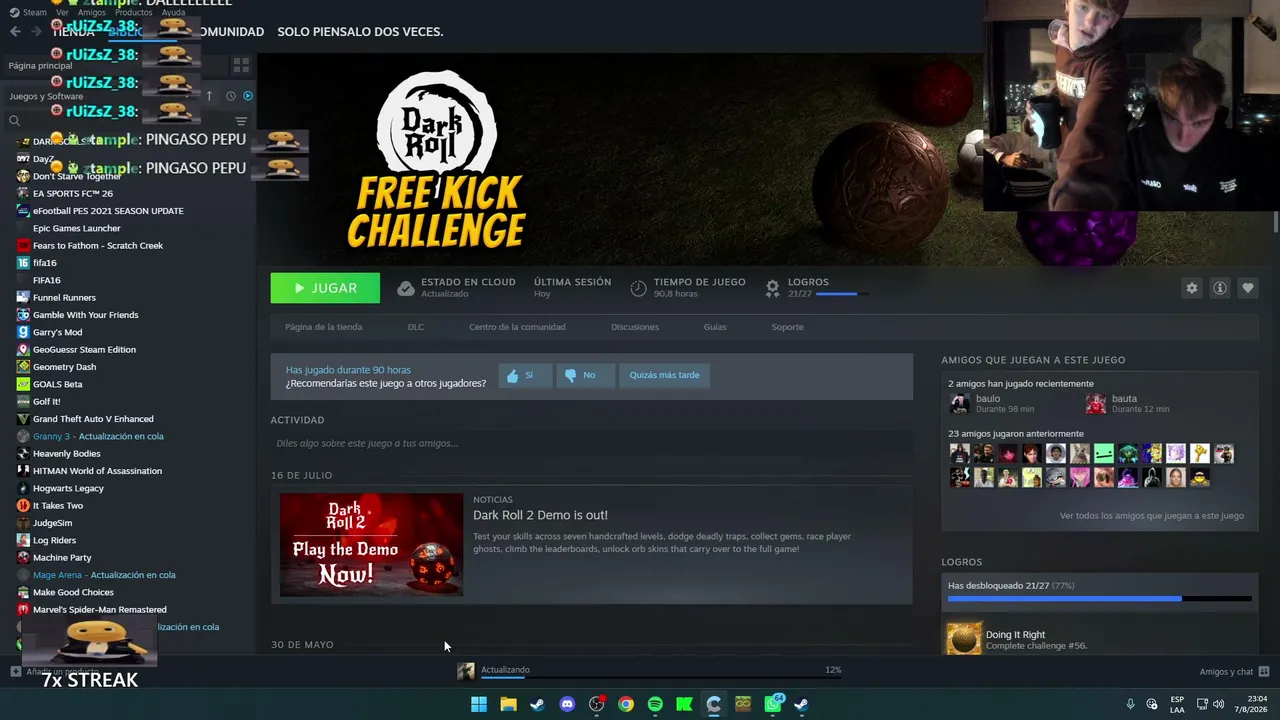
Task: Recommend the game with thumbs up Sí
Action: 525,375
